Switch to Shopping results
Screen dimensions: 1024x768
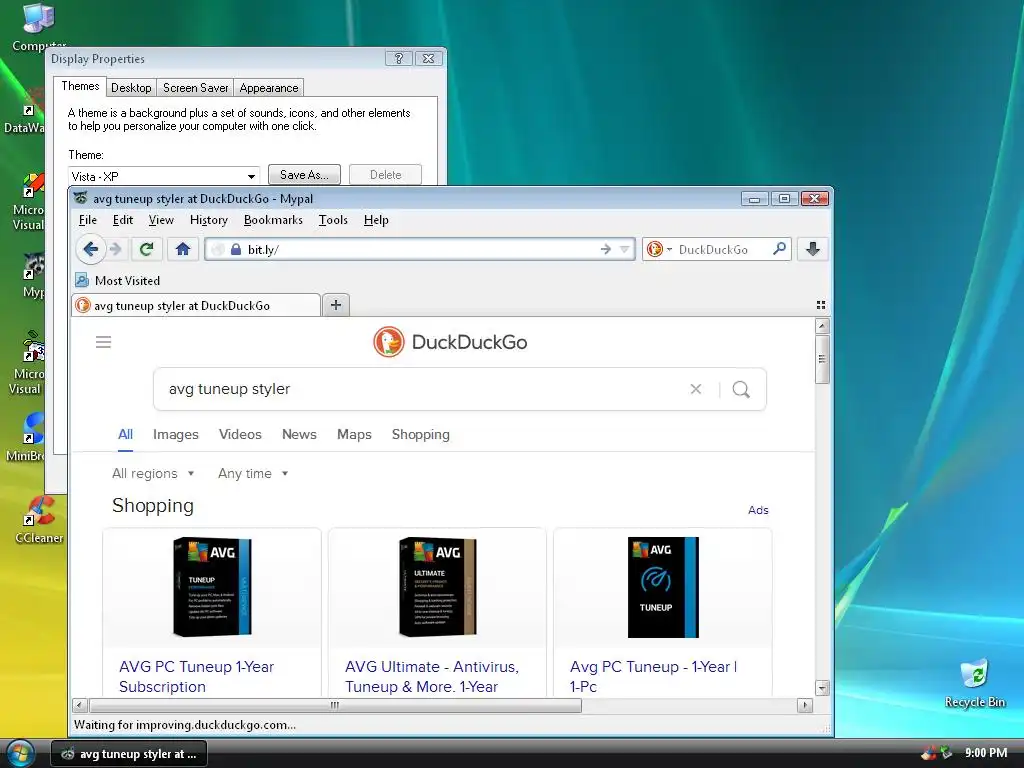pos(421,435)
